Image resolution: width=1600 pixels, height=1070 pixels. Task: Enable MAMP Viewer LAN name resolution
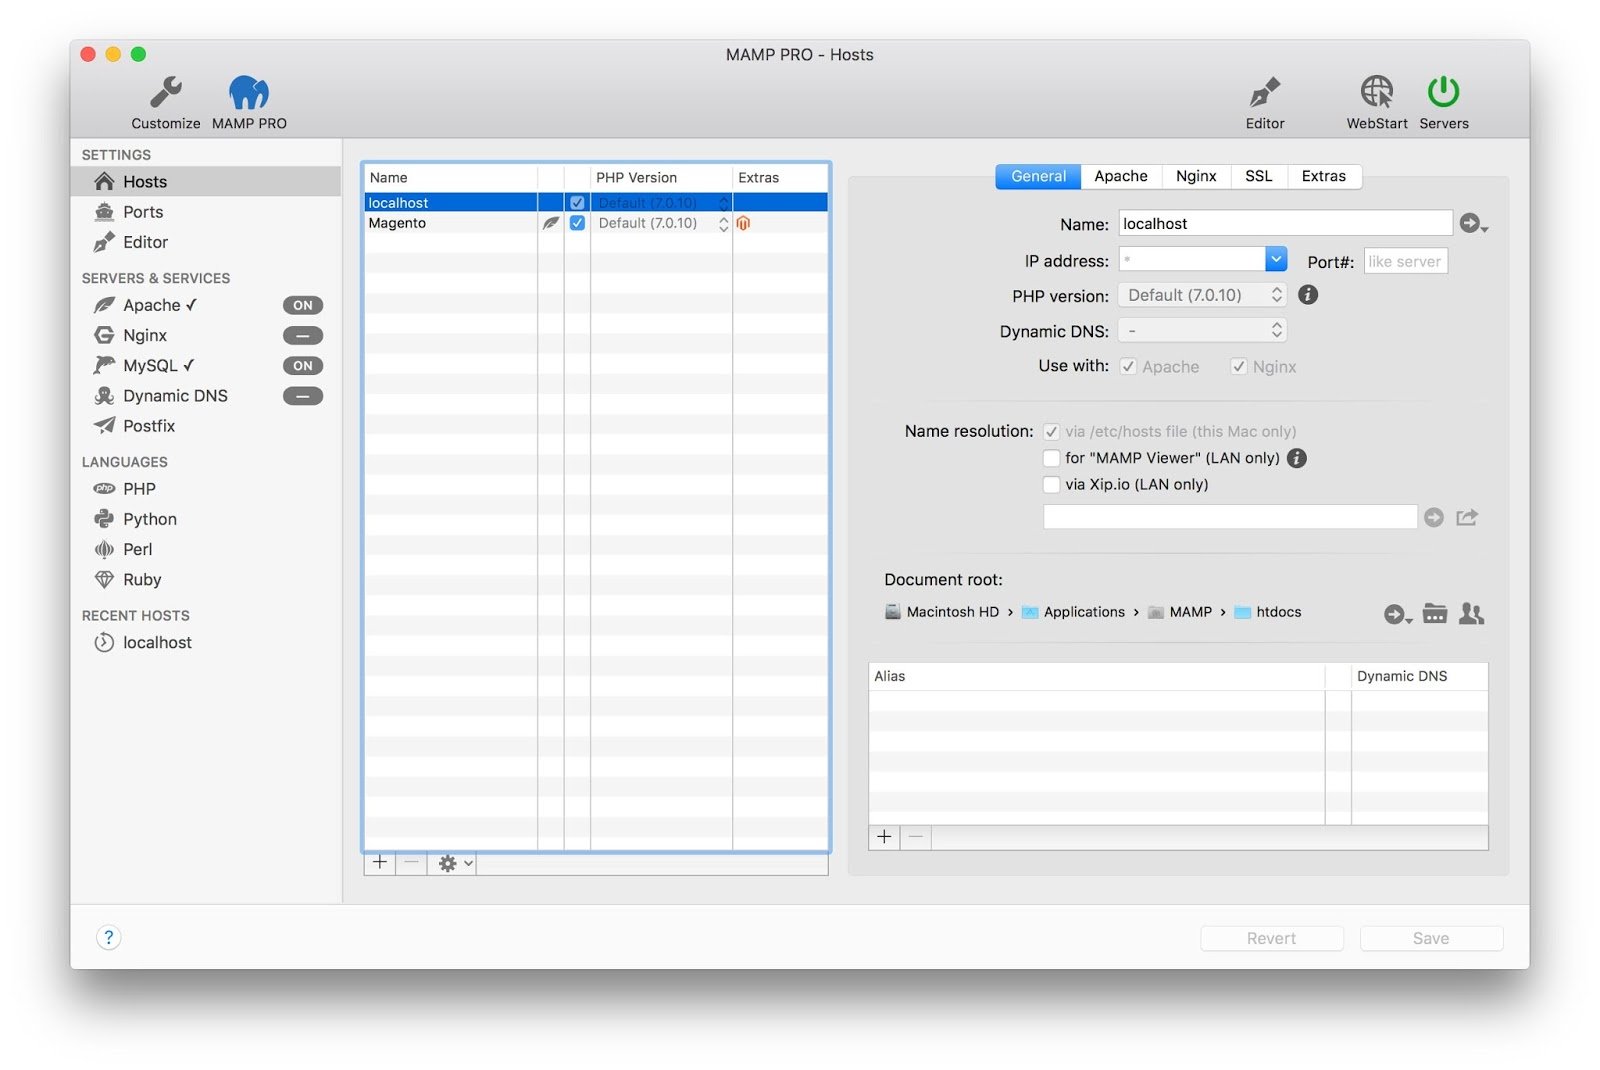1051,458
